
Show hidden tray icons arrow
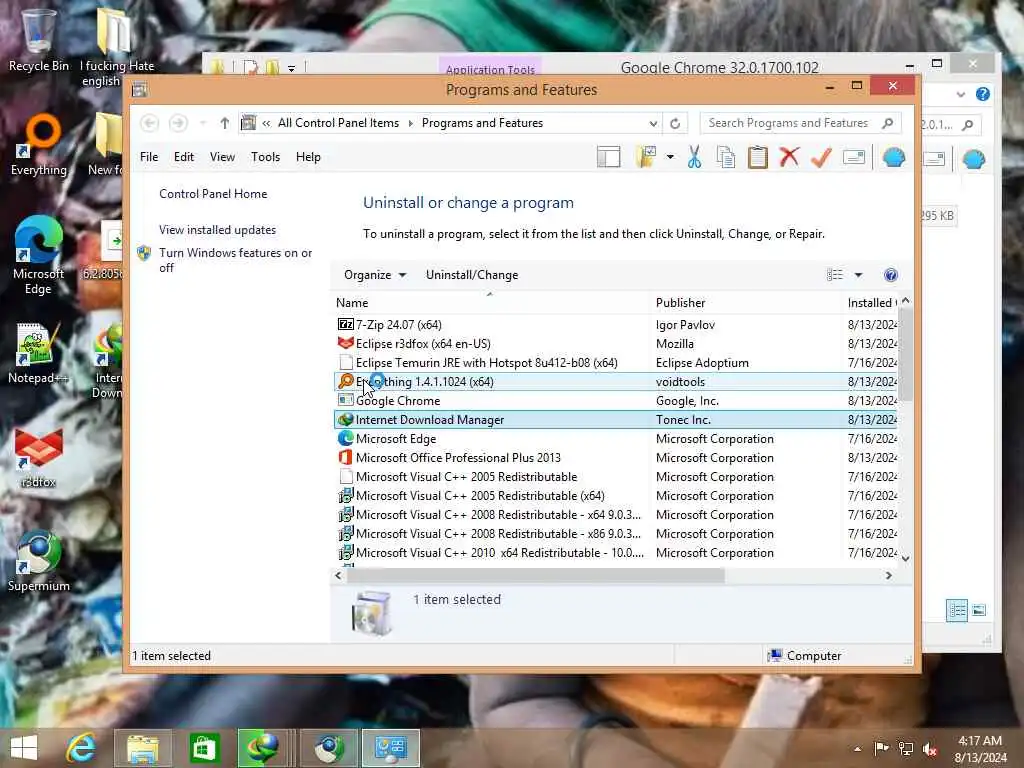coord(857,749)
